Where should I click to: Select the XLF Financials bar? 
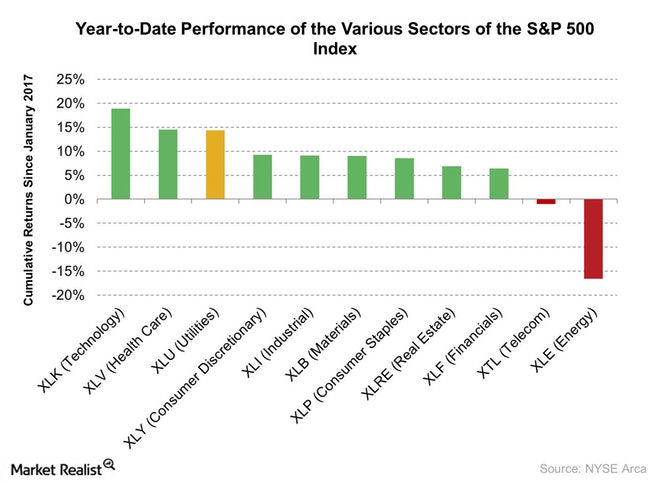pos(499,184)
